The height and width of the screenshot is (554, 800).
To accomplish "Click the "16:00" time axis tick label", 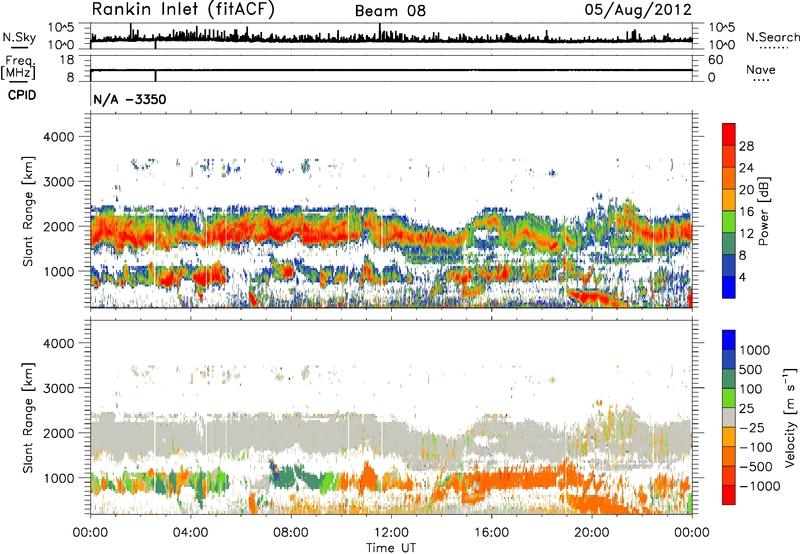I will [x=491, y=533].
